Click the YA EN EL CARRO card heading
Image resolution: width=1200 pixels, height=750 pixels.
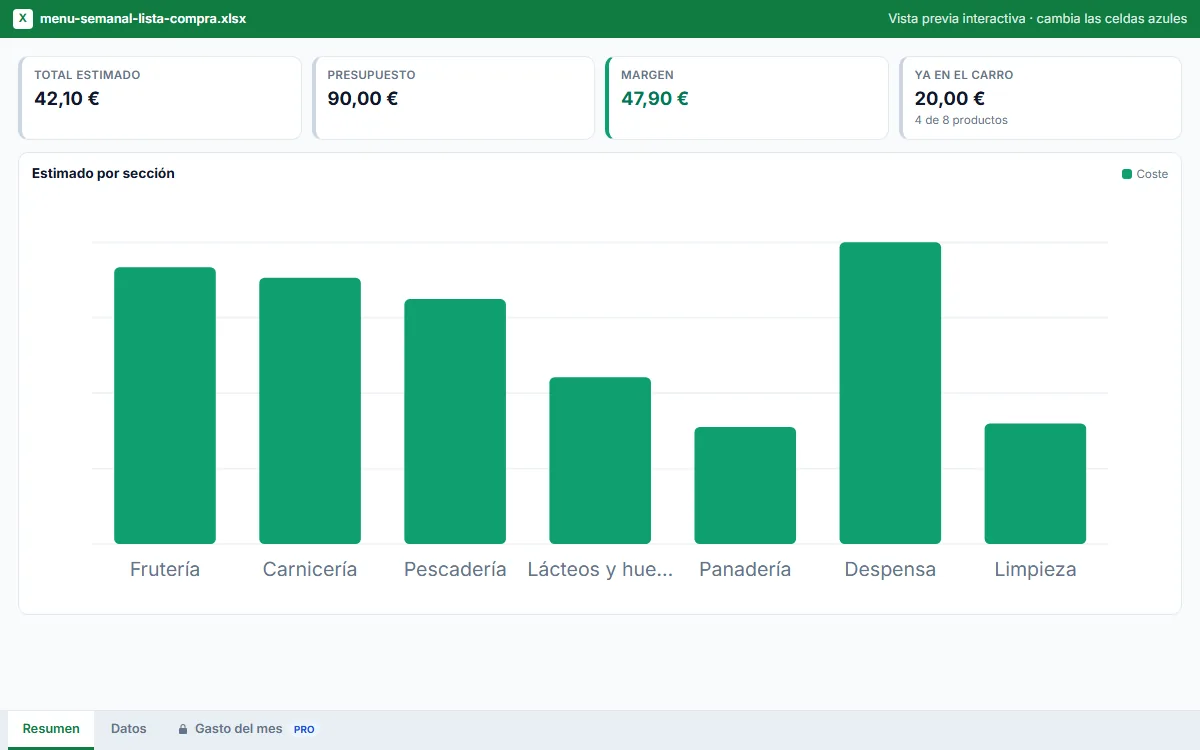coord(964,75)
